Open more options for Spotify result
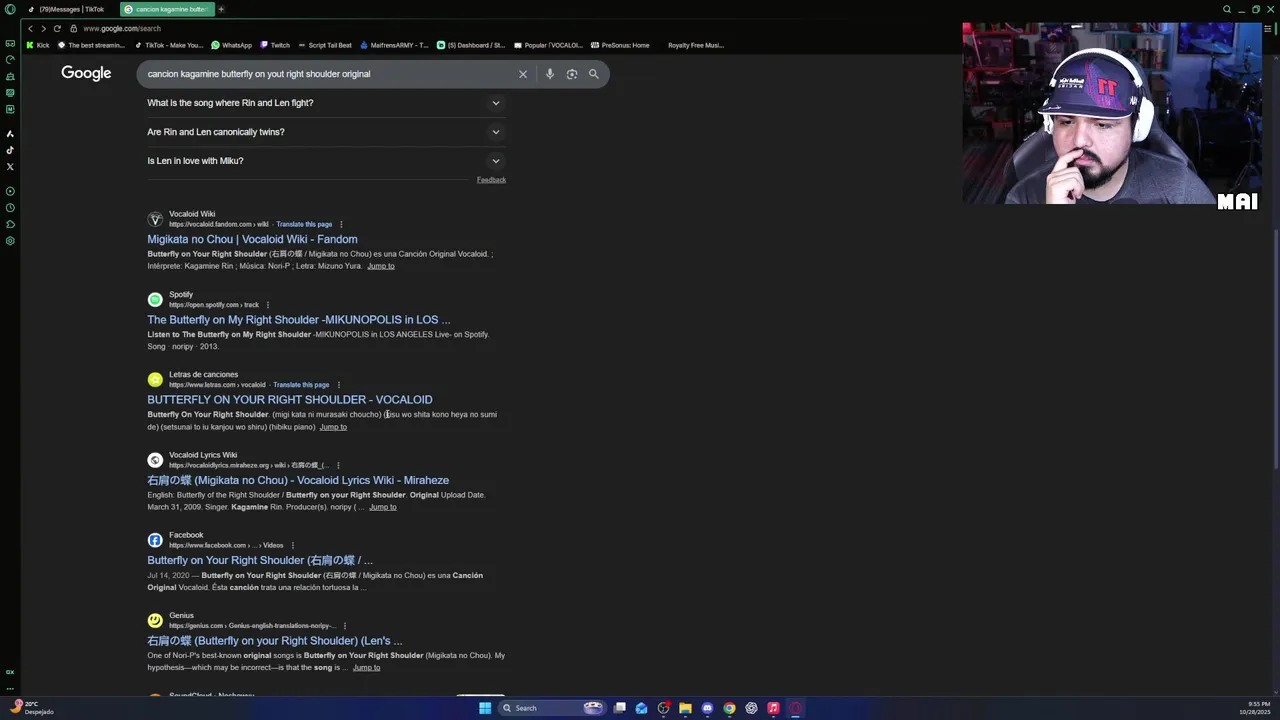This screenshot has height=720, width=1280. tap(268, 305)
